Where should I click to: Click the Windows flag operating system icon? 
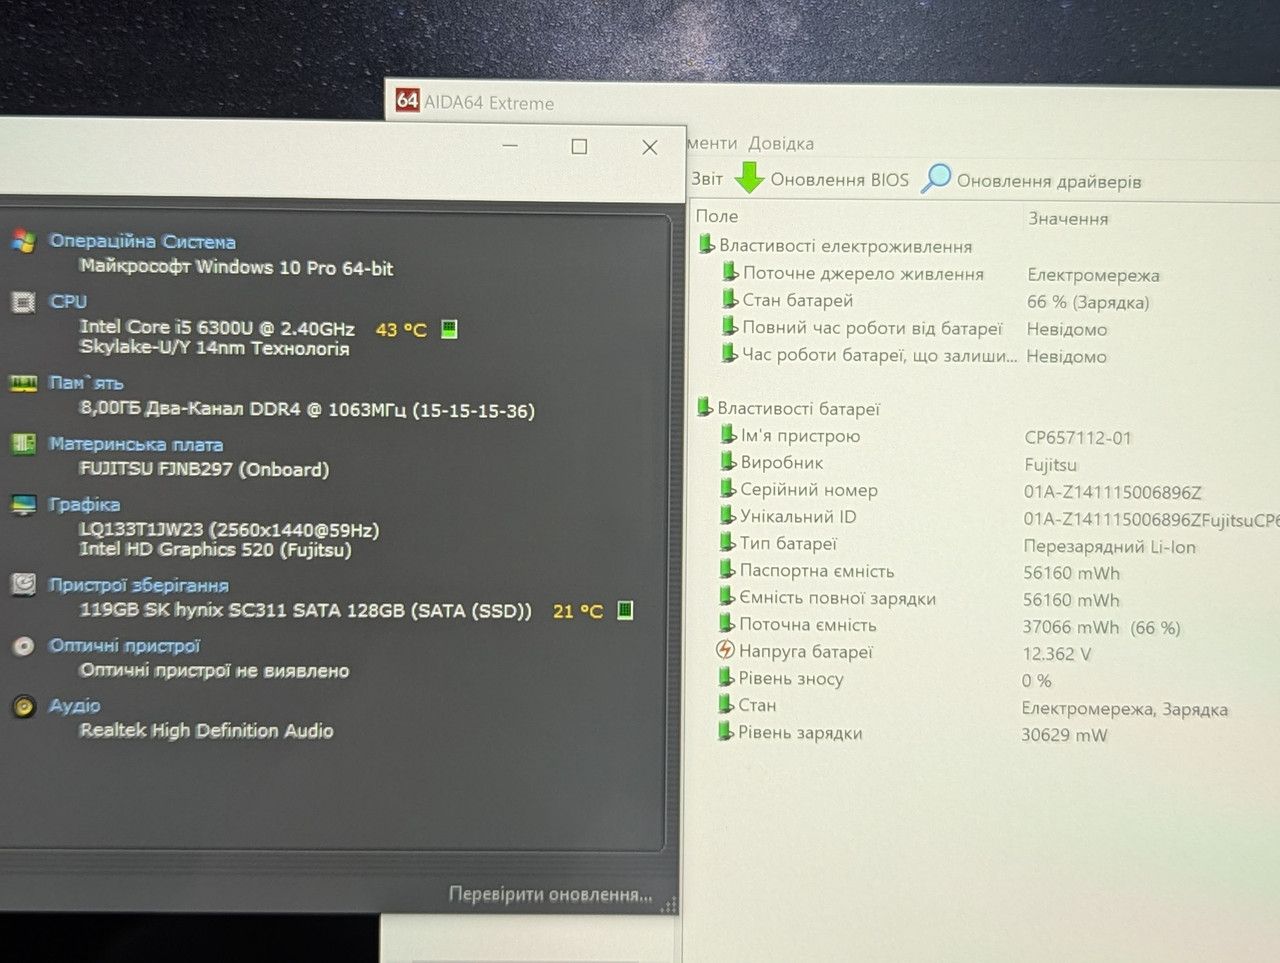[x=24, y=241]
